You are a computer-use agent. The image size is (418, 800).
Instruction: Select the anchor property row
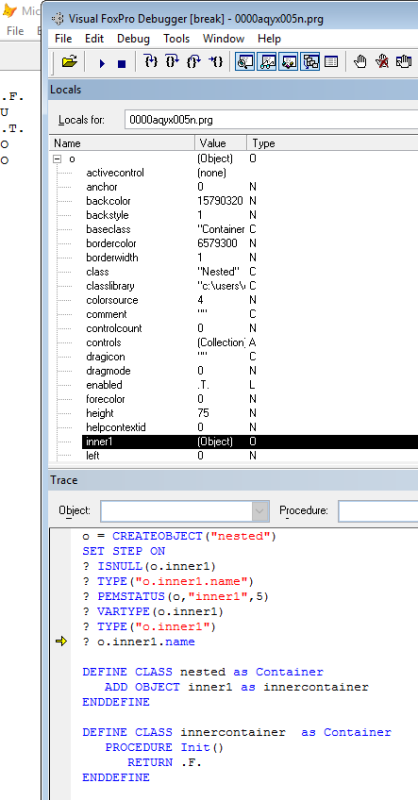coord(250,187)
